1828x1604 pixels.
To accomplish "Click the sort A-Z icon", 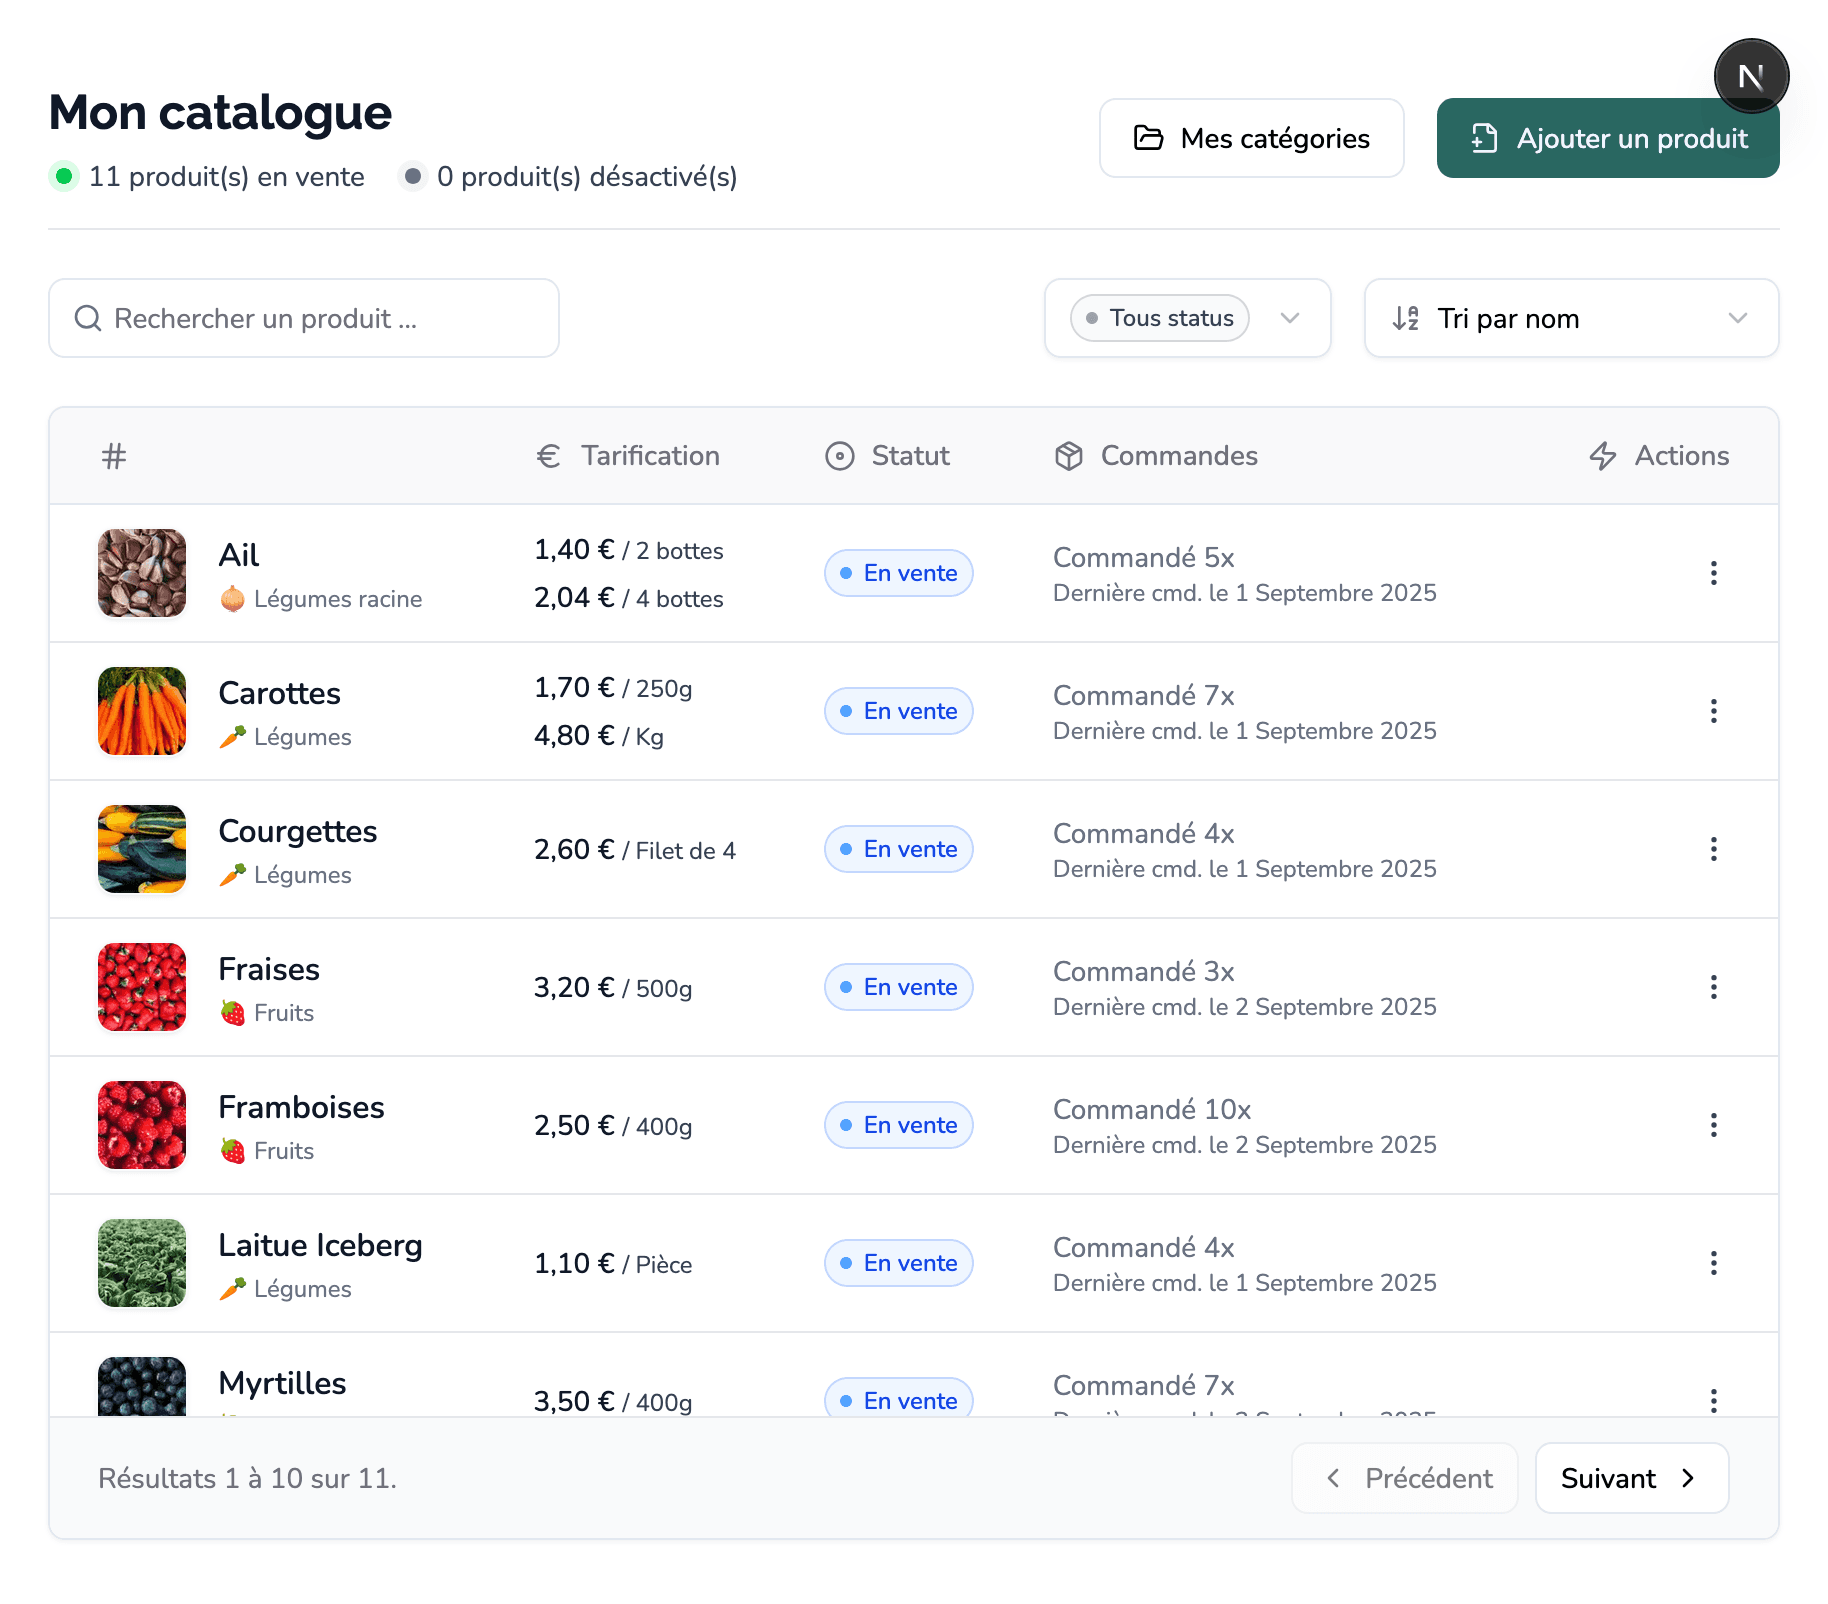I will pyautogui.click(x=1406, y=318).
